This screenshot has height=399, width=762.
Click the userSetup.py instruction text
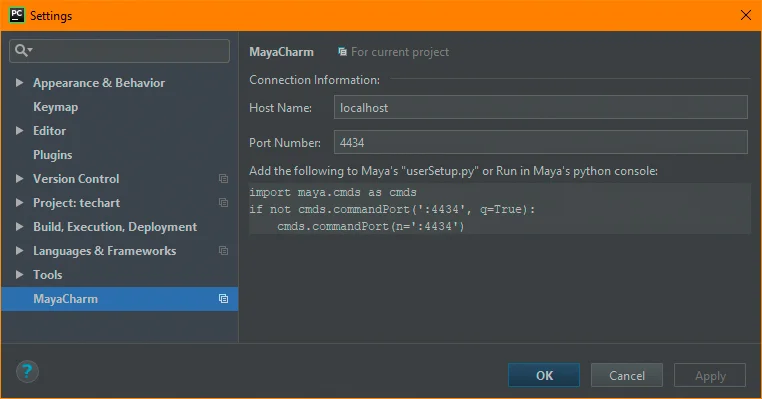point(453,171)
